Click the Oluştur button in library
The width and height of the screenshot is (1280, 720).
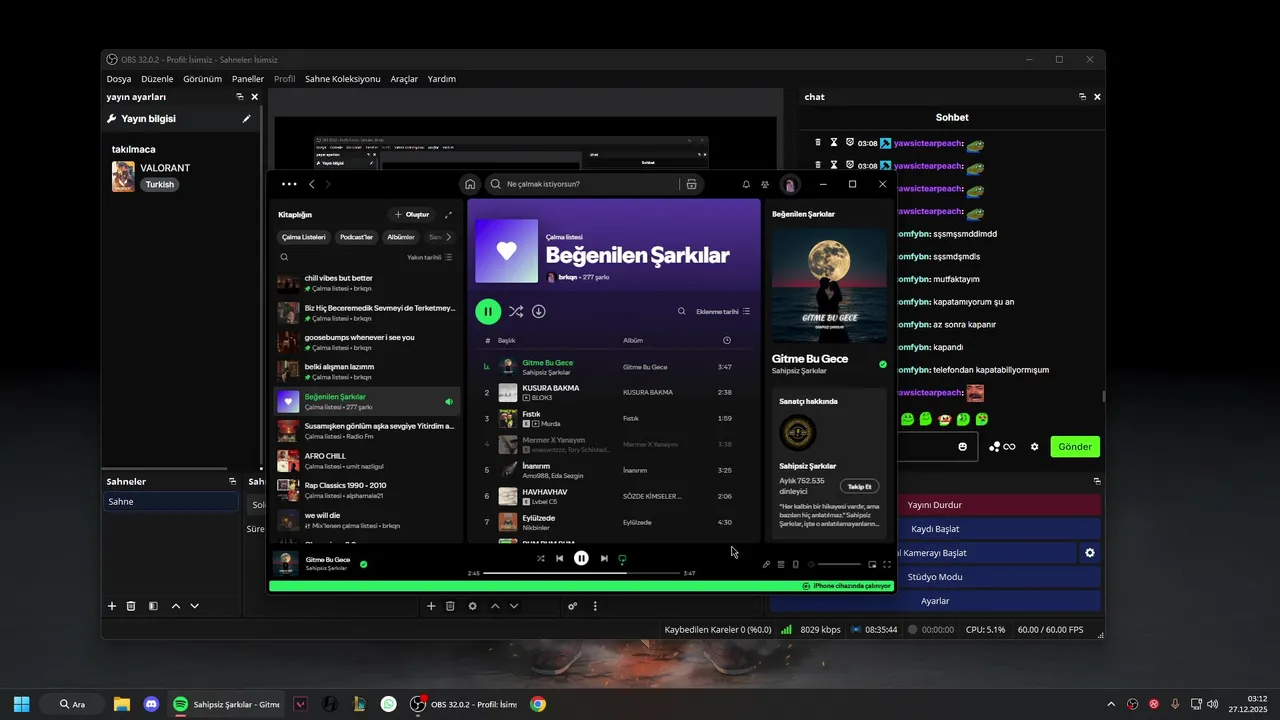pyautogui.click(x=411, y=214)
